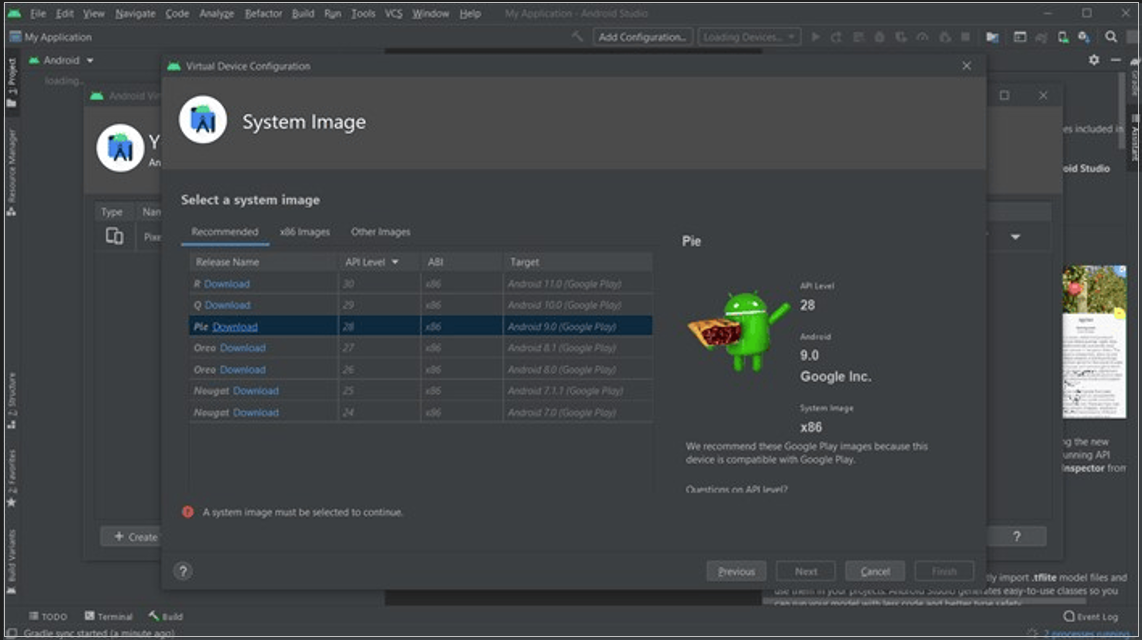1142x640 pixels.
Task: Open the Loading Devices dropdown
Action: [748, 37]
